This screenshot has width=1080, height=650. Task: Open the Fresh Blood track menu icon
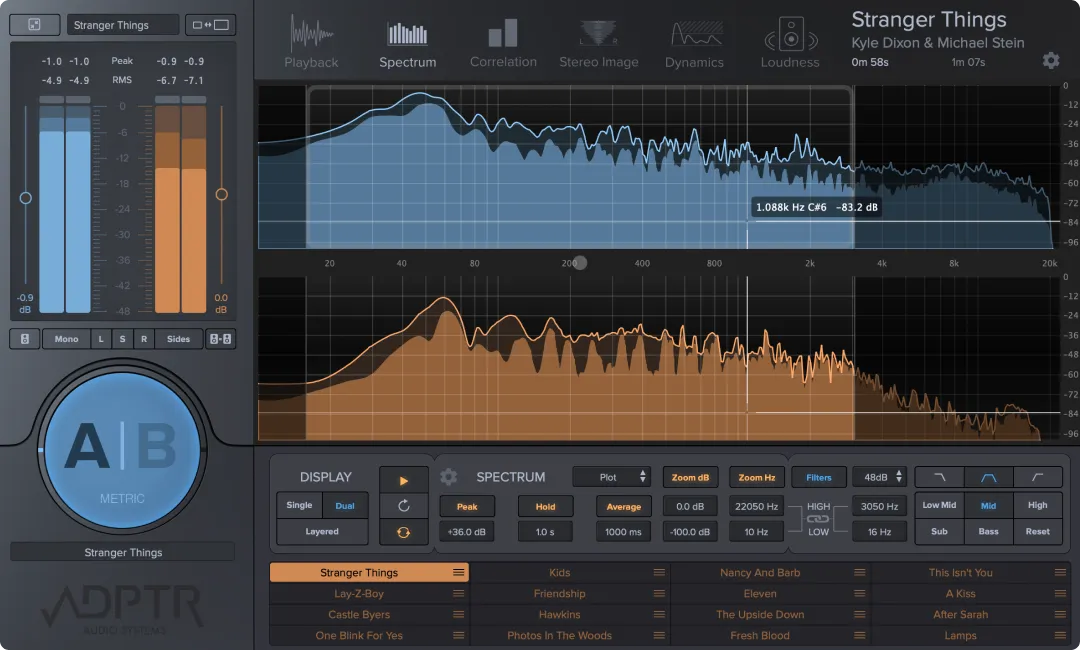point(860,636)
